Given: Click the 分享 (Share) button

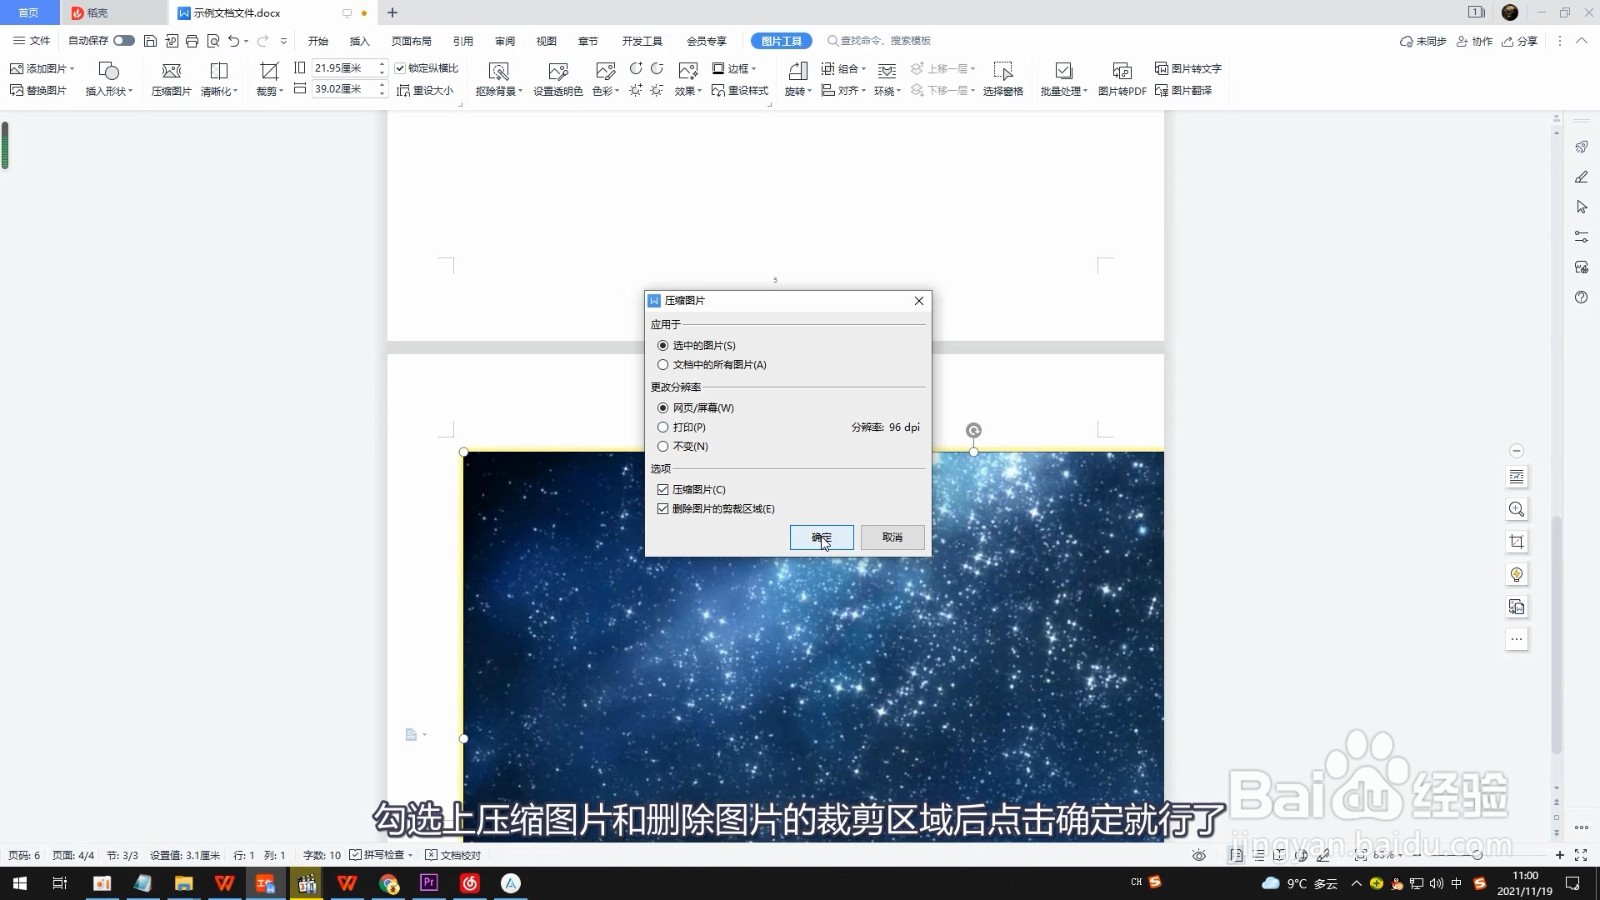Looking at the screenshot, I should coord(1520,41).
